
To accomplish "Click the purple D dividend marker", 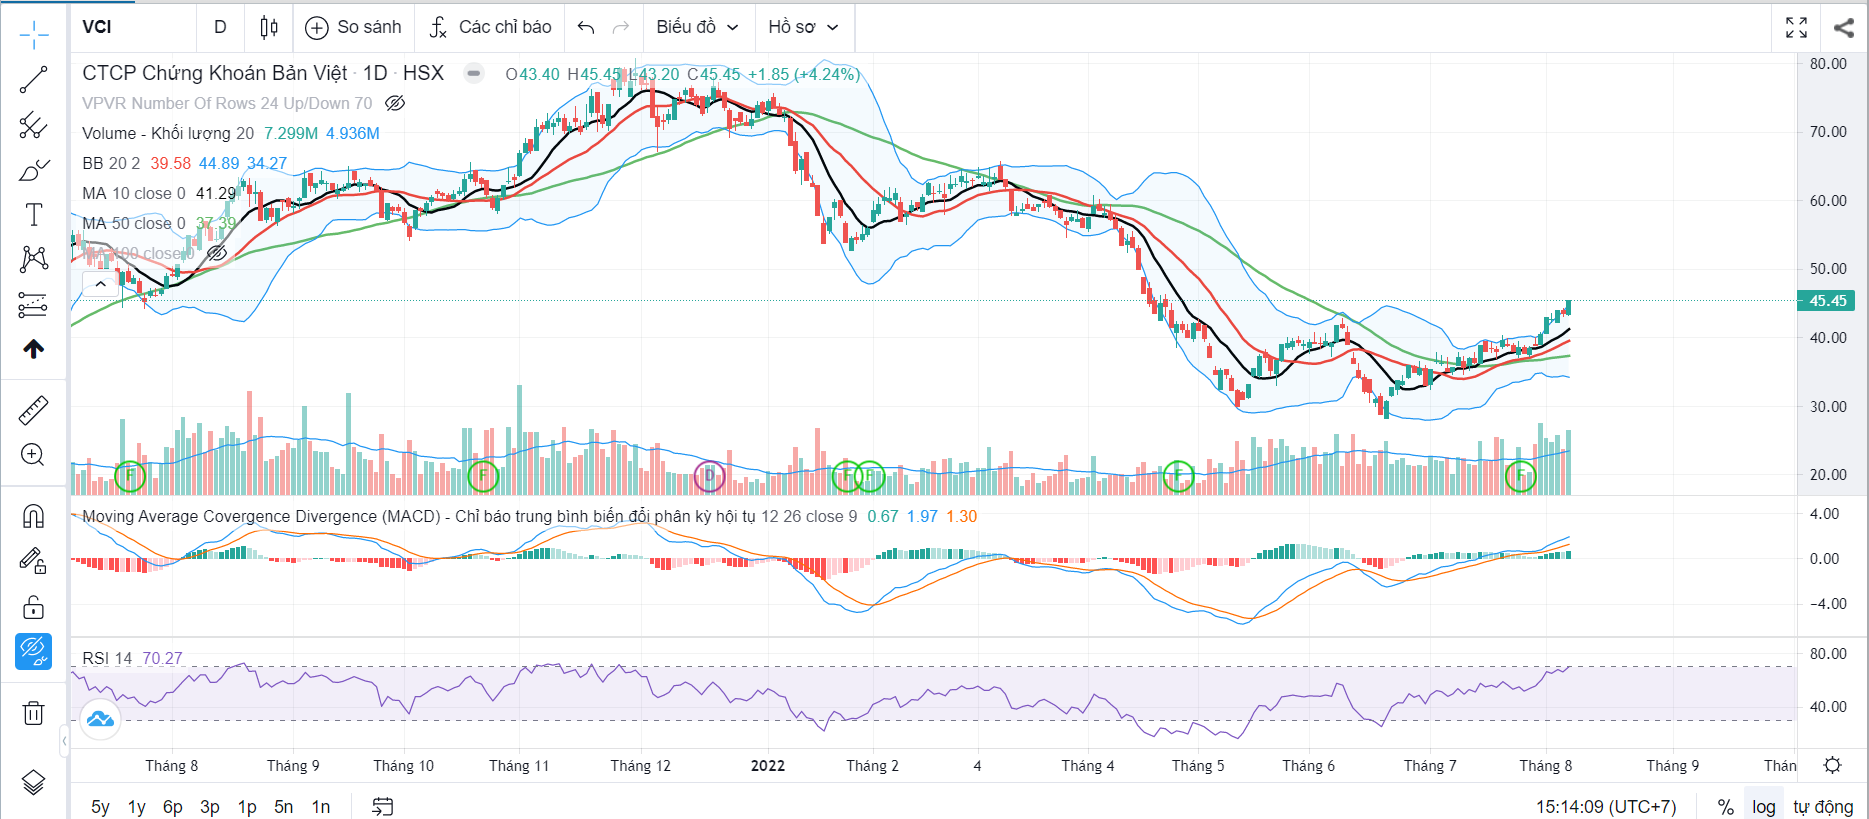I will [709, 476].
